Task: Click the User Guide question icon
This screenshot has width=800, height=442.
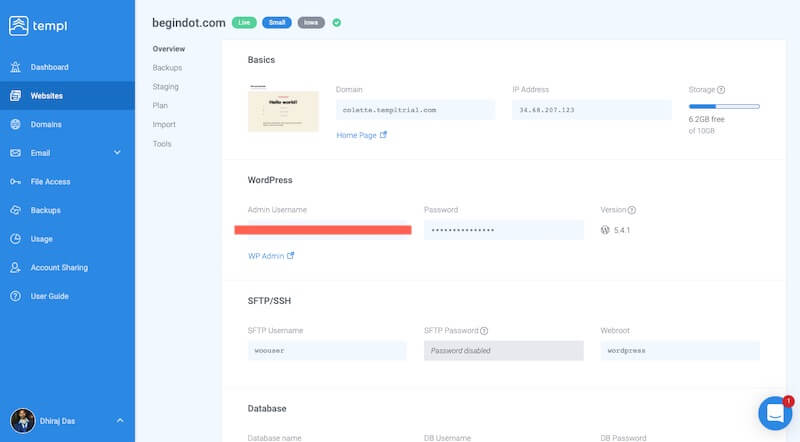Action: [15, 296]
